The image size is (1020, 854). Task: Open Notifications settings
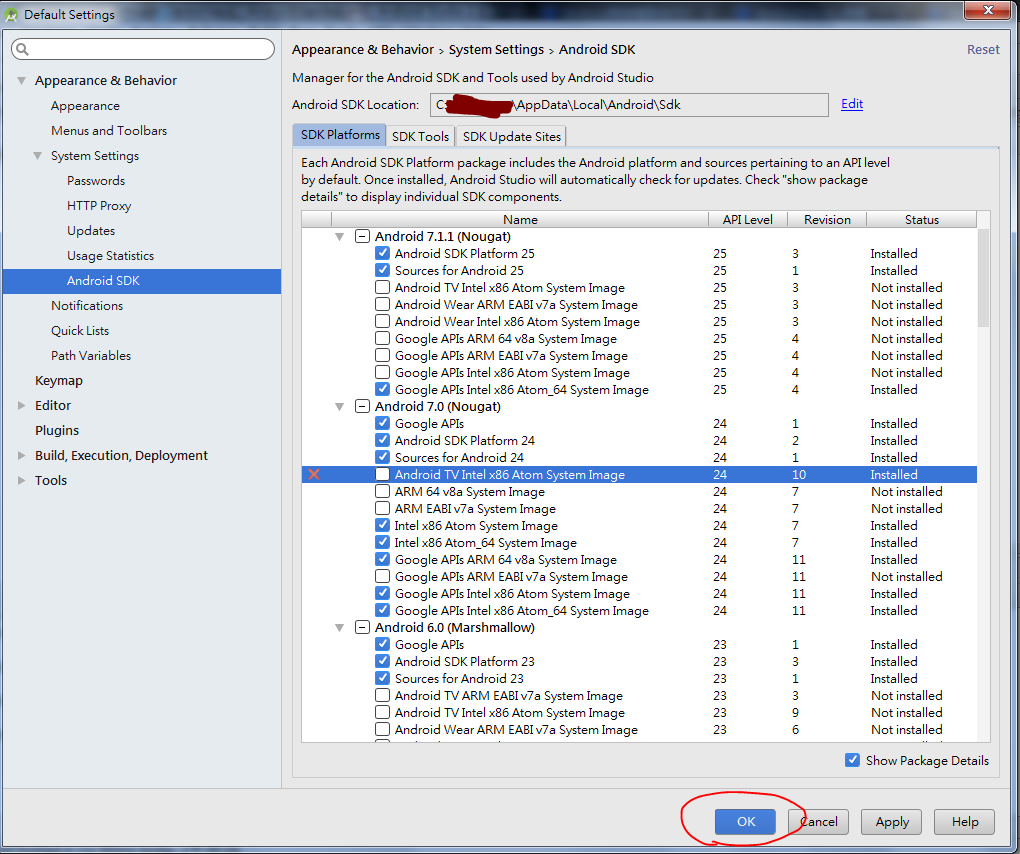[x=87, y=306]
